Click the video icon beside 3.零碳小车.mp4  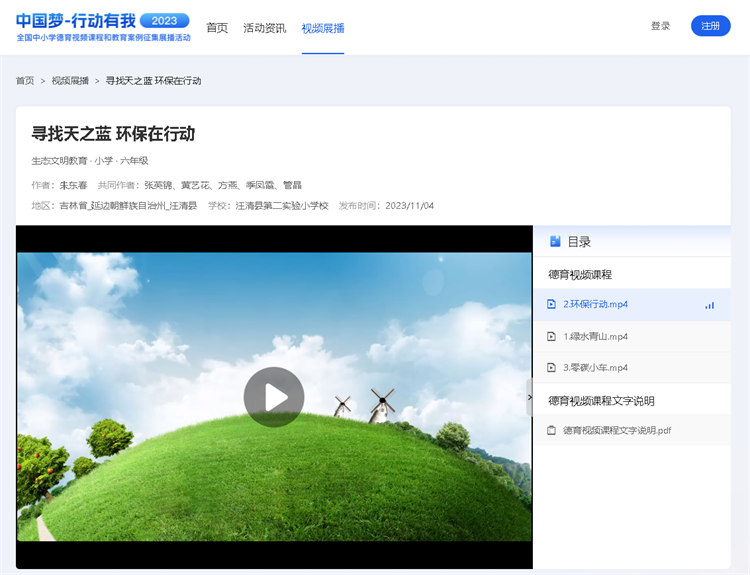pos(551,367)
